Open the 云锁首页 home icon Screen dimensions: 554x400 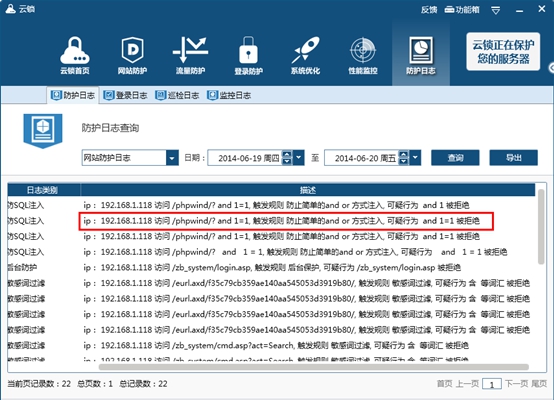[75, 55]
